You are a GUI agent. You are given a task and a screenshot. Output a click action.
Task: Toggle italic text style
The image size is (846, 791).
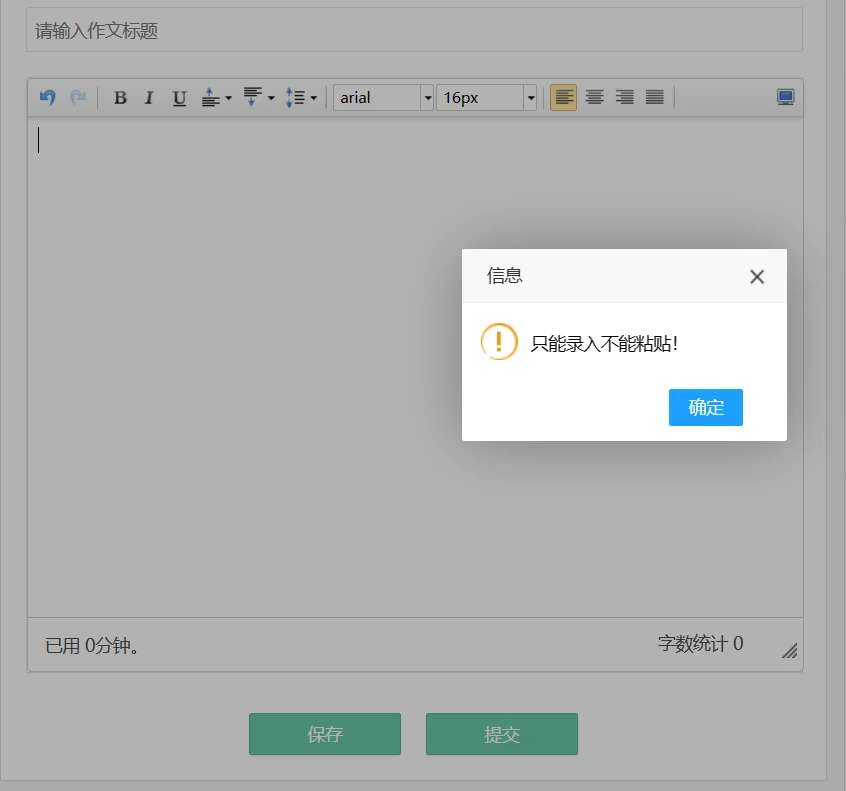[149, 98]
